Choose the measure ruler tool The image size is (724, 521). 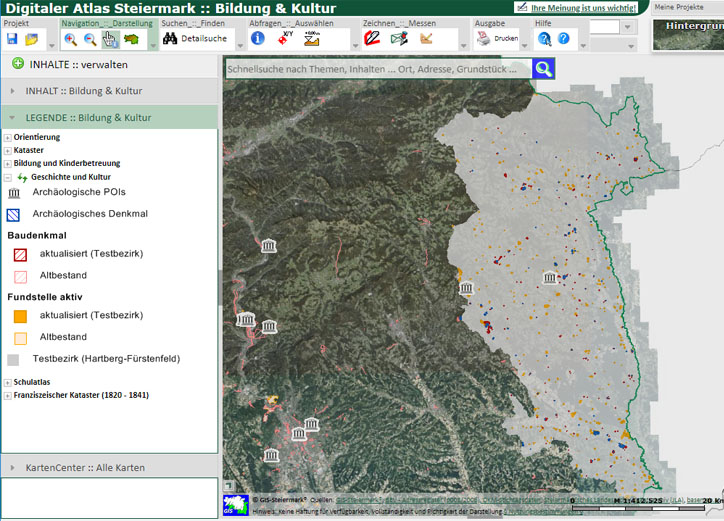coord(426,39)
